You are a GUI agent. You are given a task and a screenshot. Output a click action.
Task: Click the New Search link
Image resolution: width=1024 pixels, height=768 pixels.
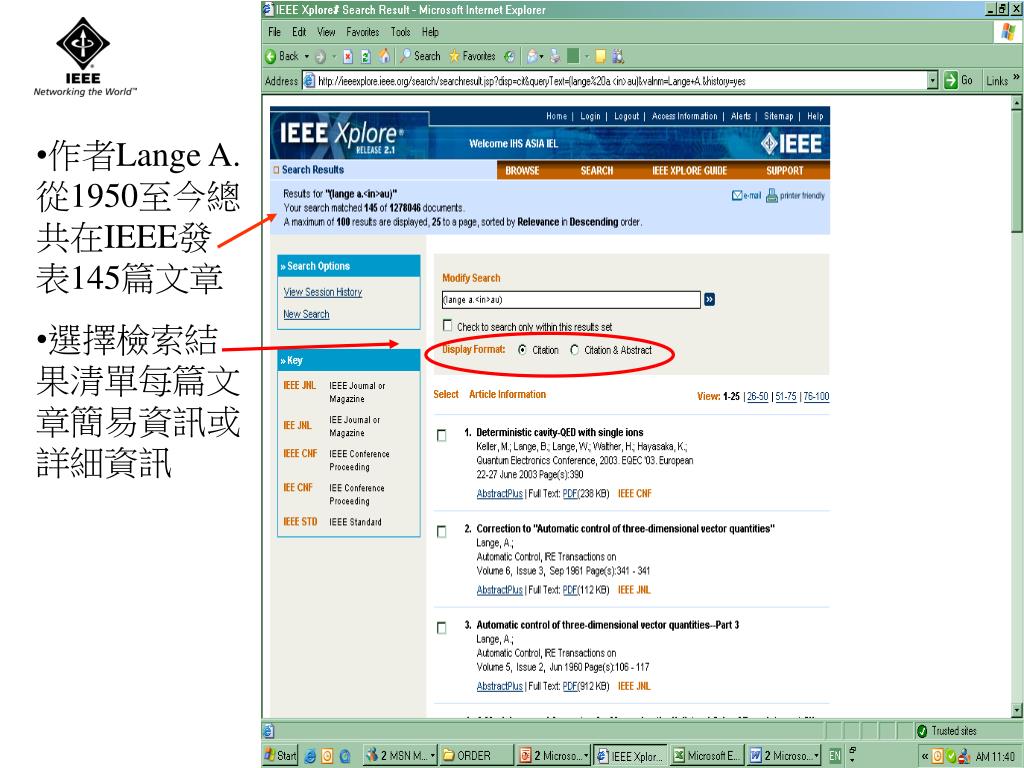click(306, 314)
